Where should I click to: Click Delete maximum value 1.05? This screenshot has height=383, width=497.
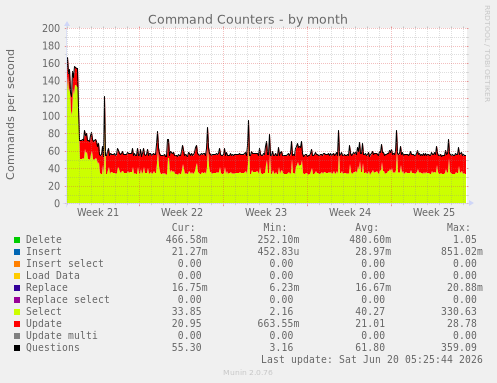[x=465, y=239]
